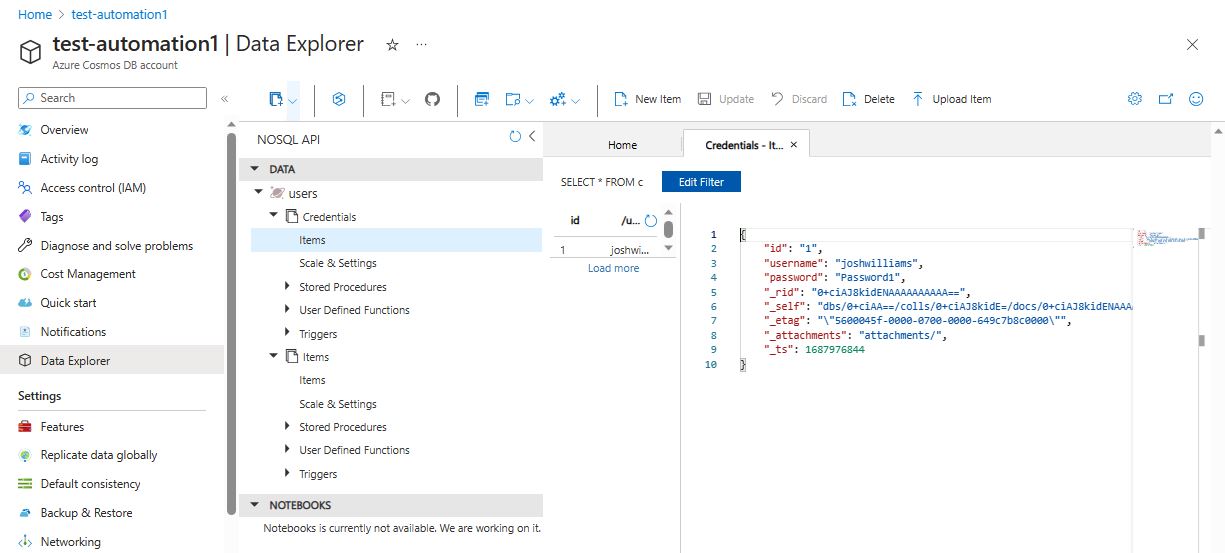
Task: Click the New Notebook toolbar icon
Action: pyautogui.click(x=388, y=99)
